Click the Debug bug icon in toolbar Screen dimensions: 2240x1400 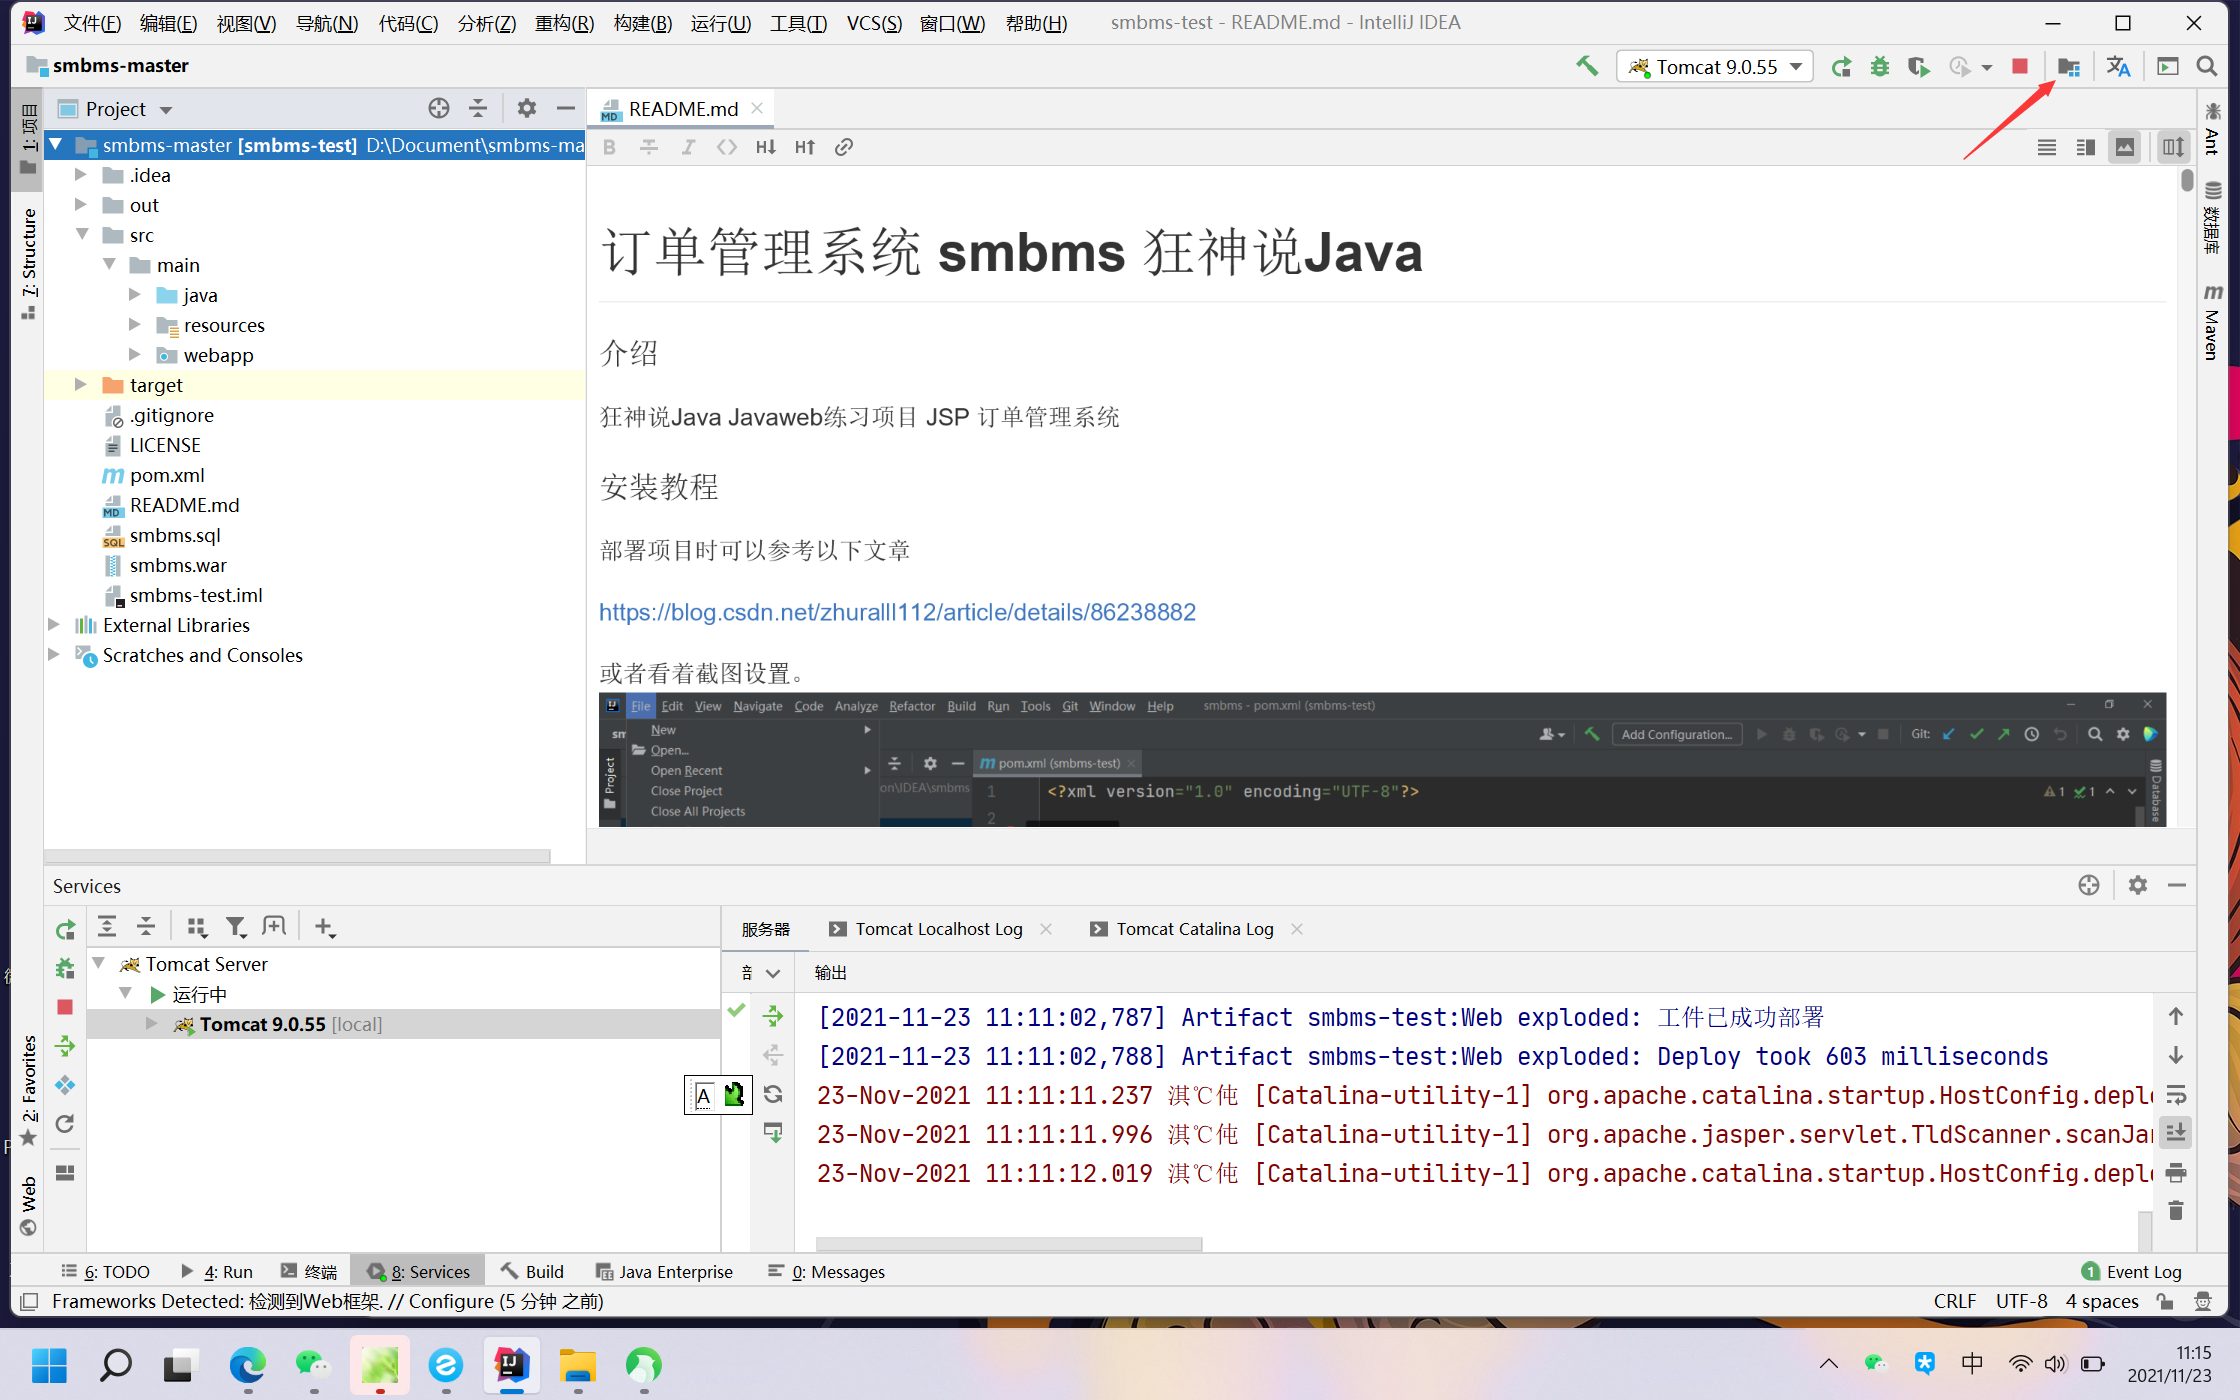(x=1880, y=66)
